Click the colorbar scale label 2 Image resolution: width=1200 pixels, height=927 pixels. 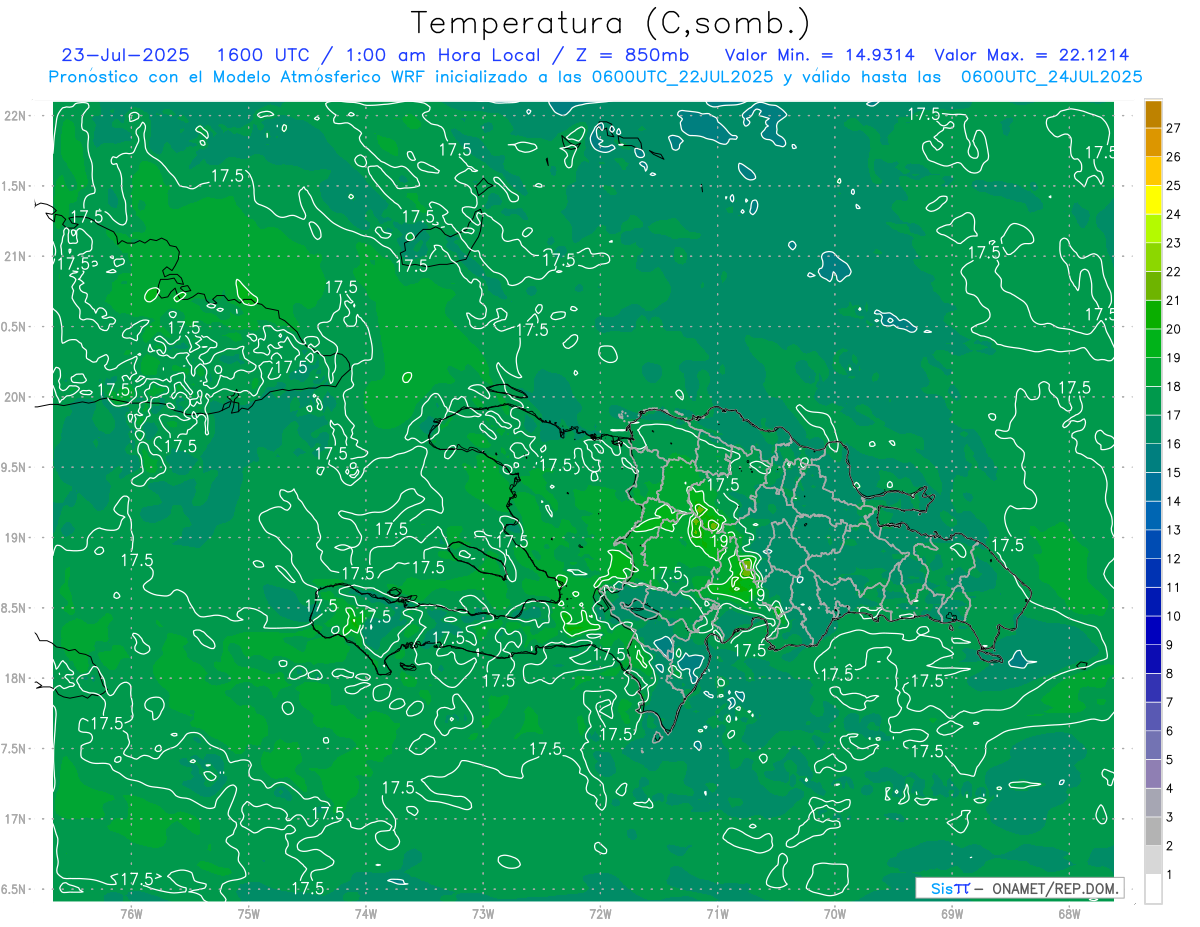(1171, 847)
